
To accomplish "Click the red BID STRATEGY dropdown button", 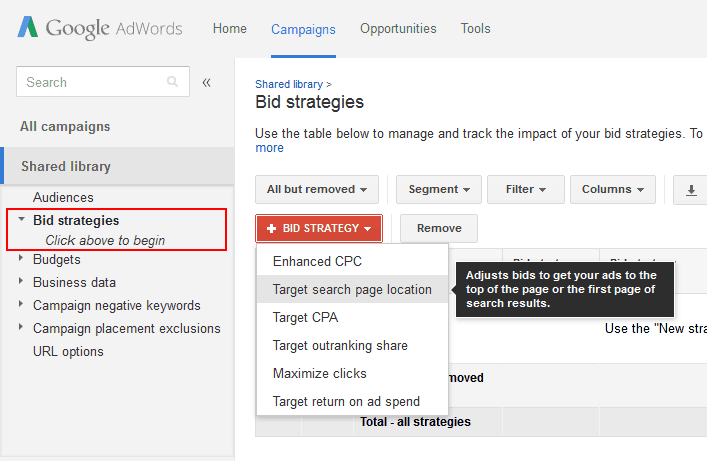I will coord(319,229).
